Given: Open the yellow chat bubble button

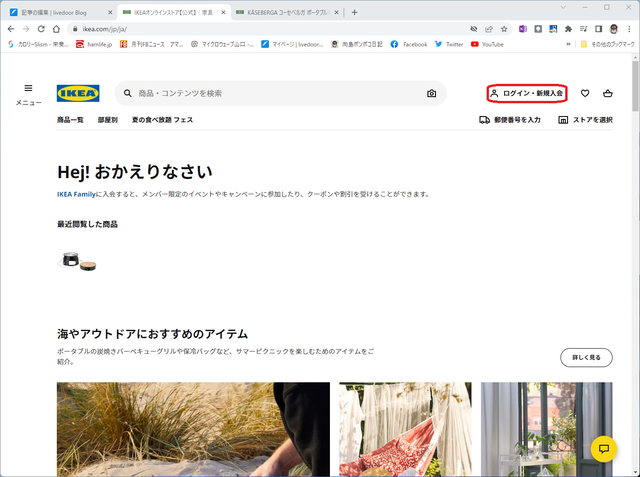Looking at the screenshot, I should pos(604,449).
